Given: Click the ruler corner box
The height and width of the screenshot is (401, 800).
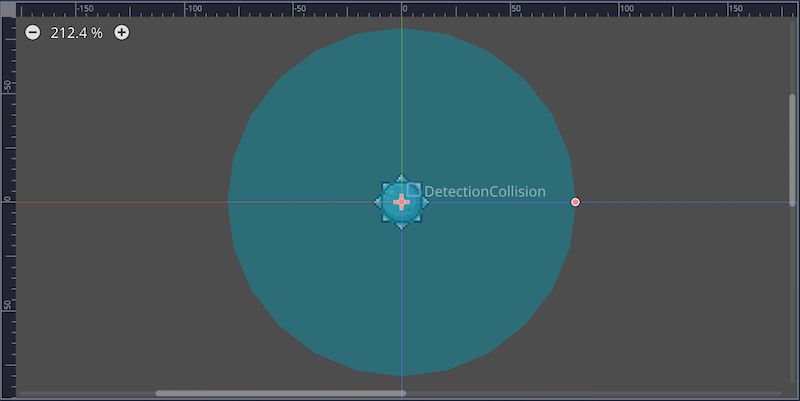Looking at the screenshot, I should pyautogui.click(x=8, y=10).
